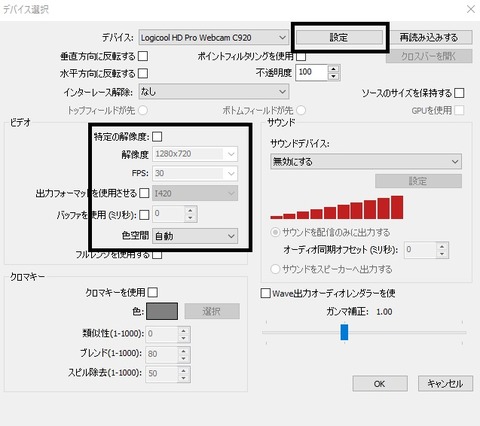Click the 設定 button next to device
Image resolution: width=480 pixels, height=426 pixels.
[x=339, y=37]
